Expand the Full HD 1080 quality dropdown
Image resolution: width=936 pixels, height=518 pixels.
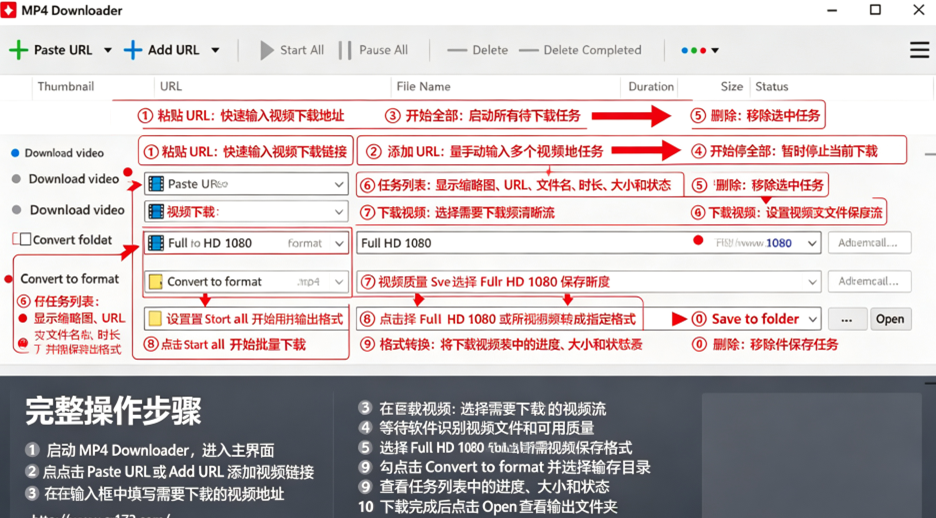point(812,243)
